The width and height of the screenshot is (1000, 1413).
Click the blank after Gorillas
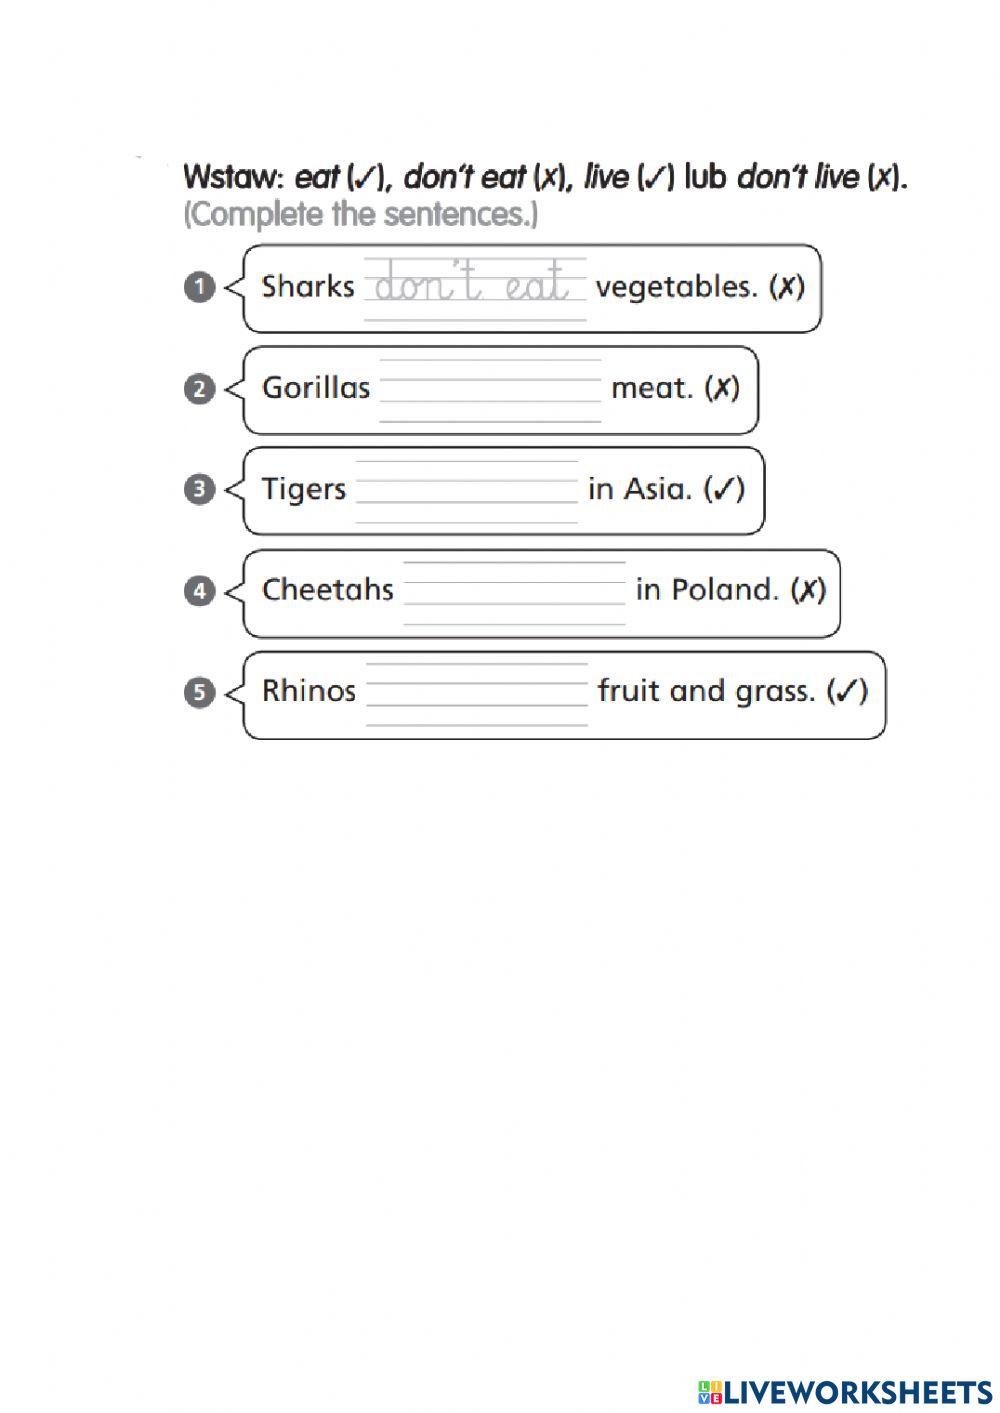tap(490, 390)
